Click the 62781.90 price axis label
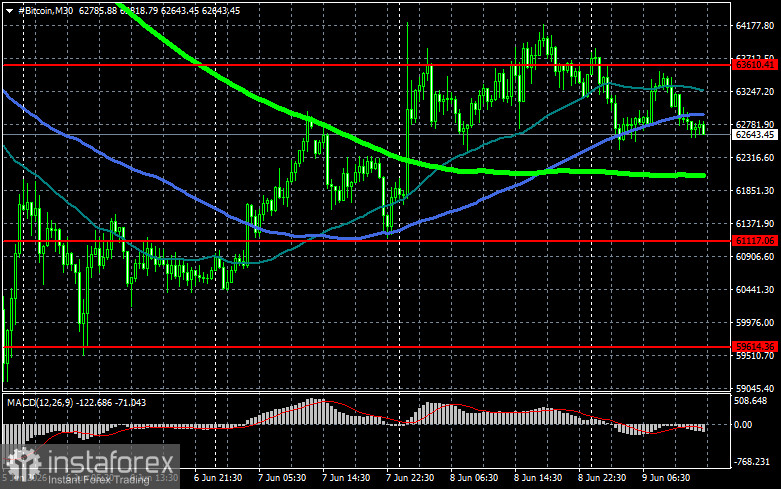Viewport: 781px width, 489px height. [755, 124]
